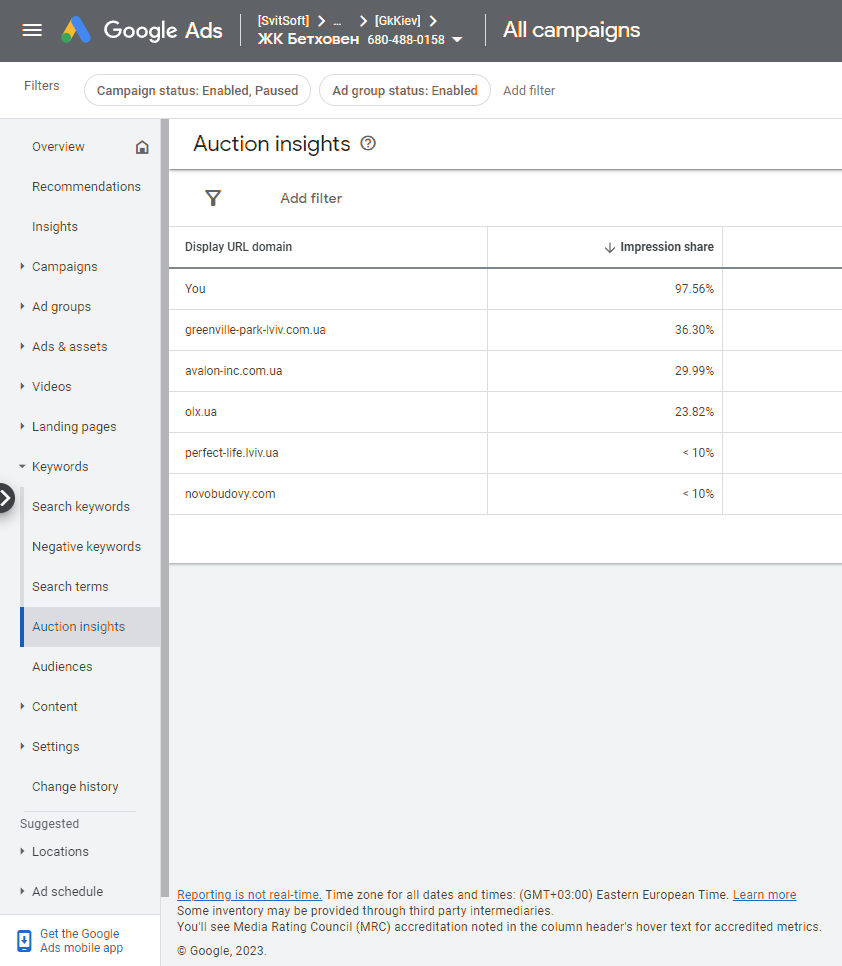This screenshot has height=966, width=842.
Task: Open the [SvitSoft] breadcrumb
Action: (x=283, y=21)
